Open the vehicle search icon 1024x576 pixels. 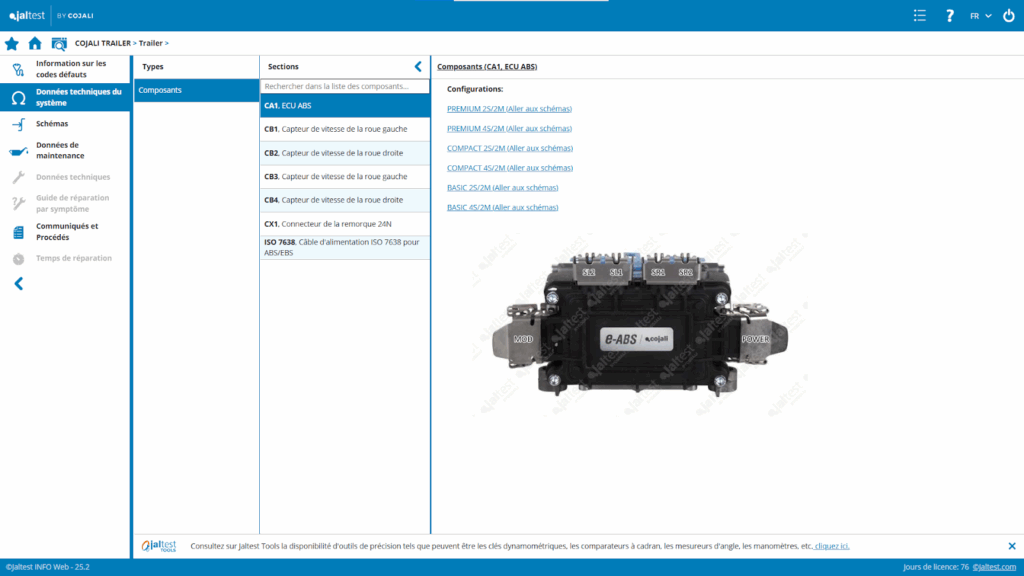click(x=59, y=43)
